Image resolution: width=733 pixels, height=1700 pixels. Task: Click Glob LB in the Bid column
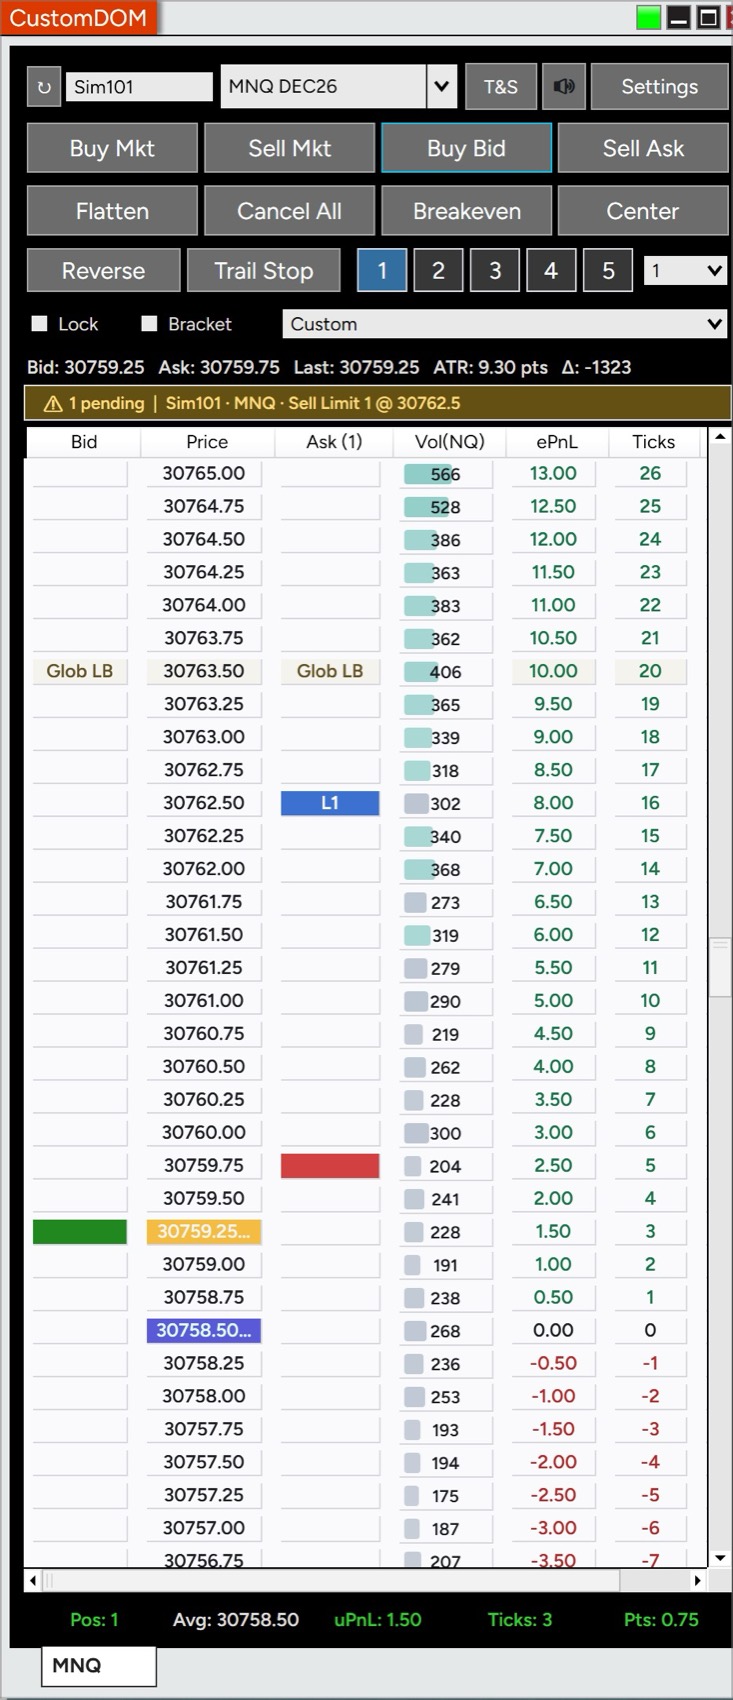[x=80, y=671]
